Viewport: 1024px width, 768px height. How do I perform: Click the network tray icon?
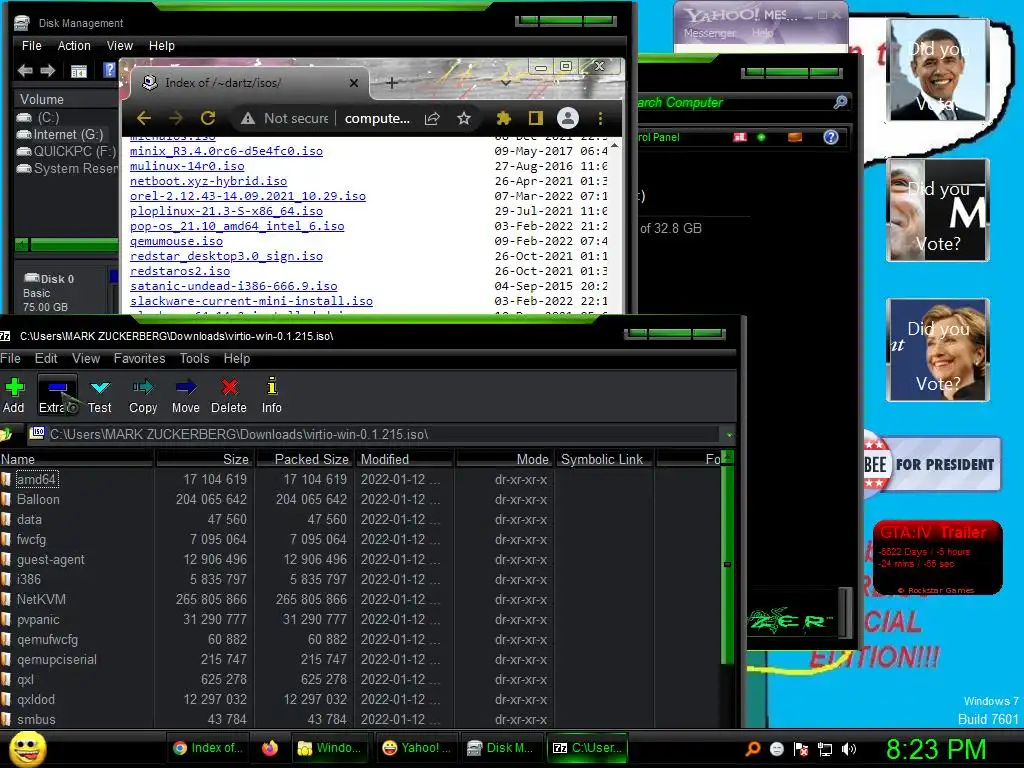click(x=825, y=749)
